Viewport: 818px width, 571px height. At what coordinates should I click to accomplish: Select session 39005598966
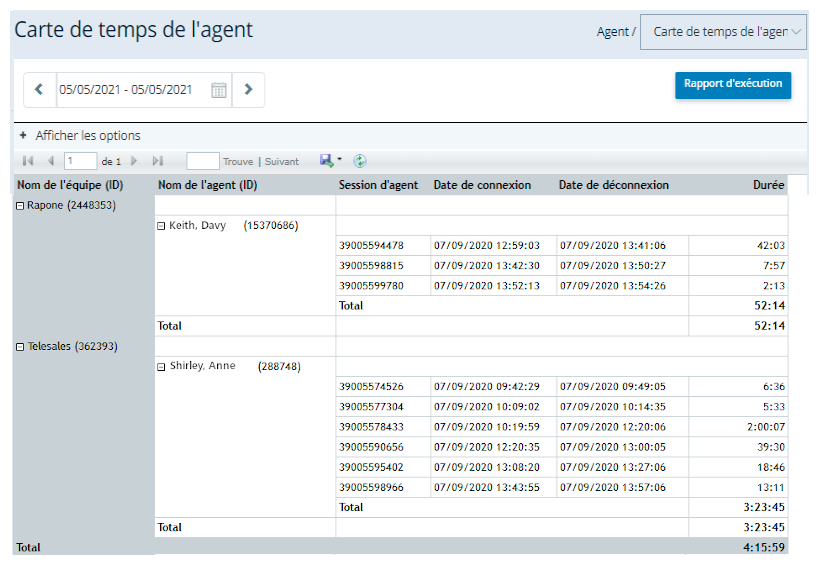[371, 488]
